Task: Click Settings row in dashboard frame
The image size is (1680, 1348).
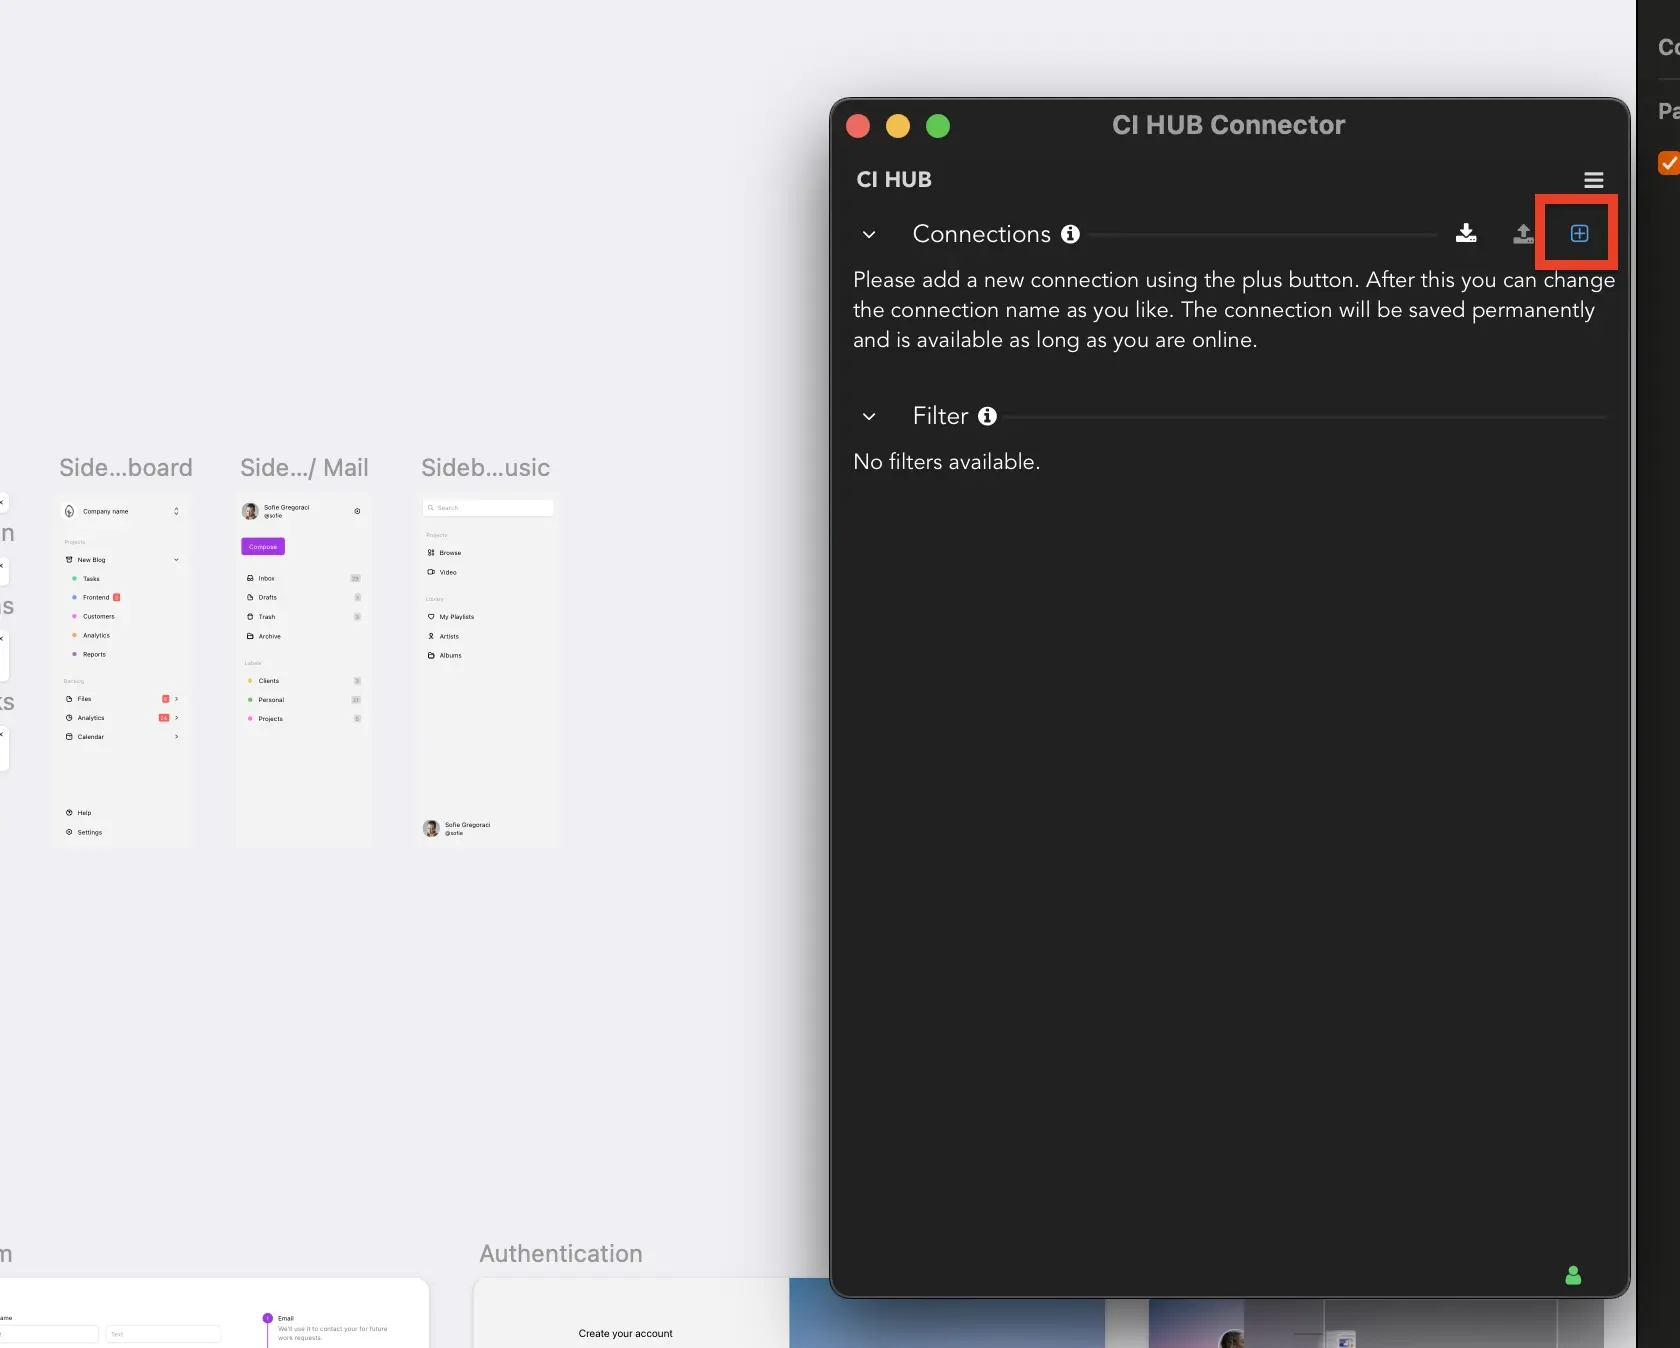Action: coord(84,832)
